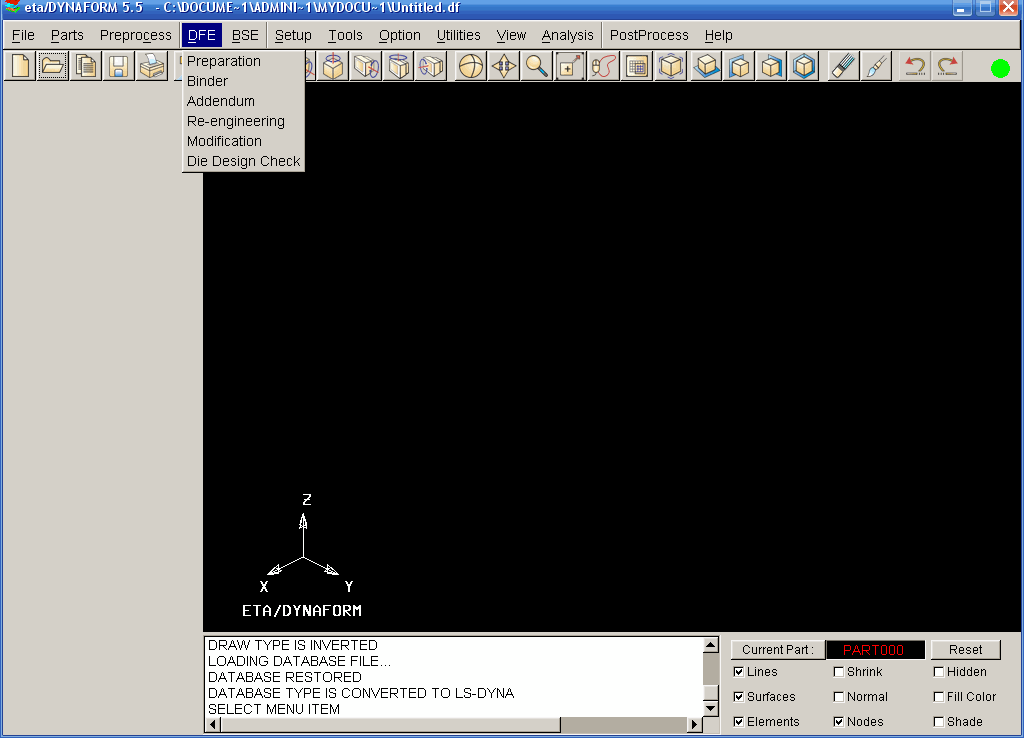Minimize the DYNAFORM window
The width and height of the screenshot is (1024, 738).
961,8
